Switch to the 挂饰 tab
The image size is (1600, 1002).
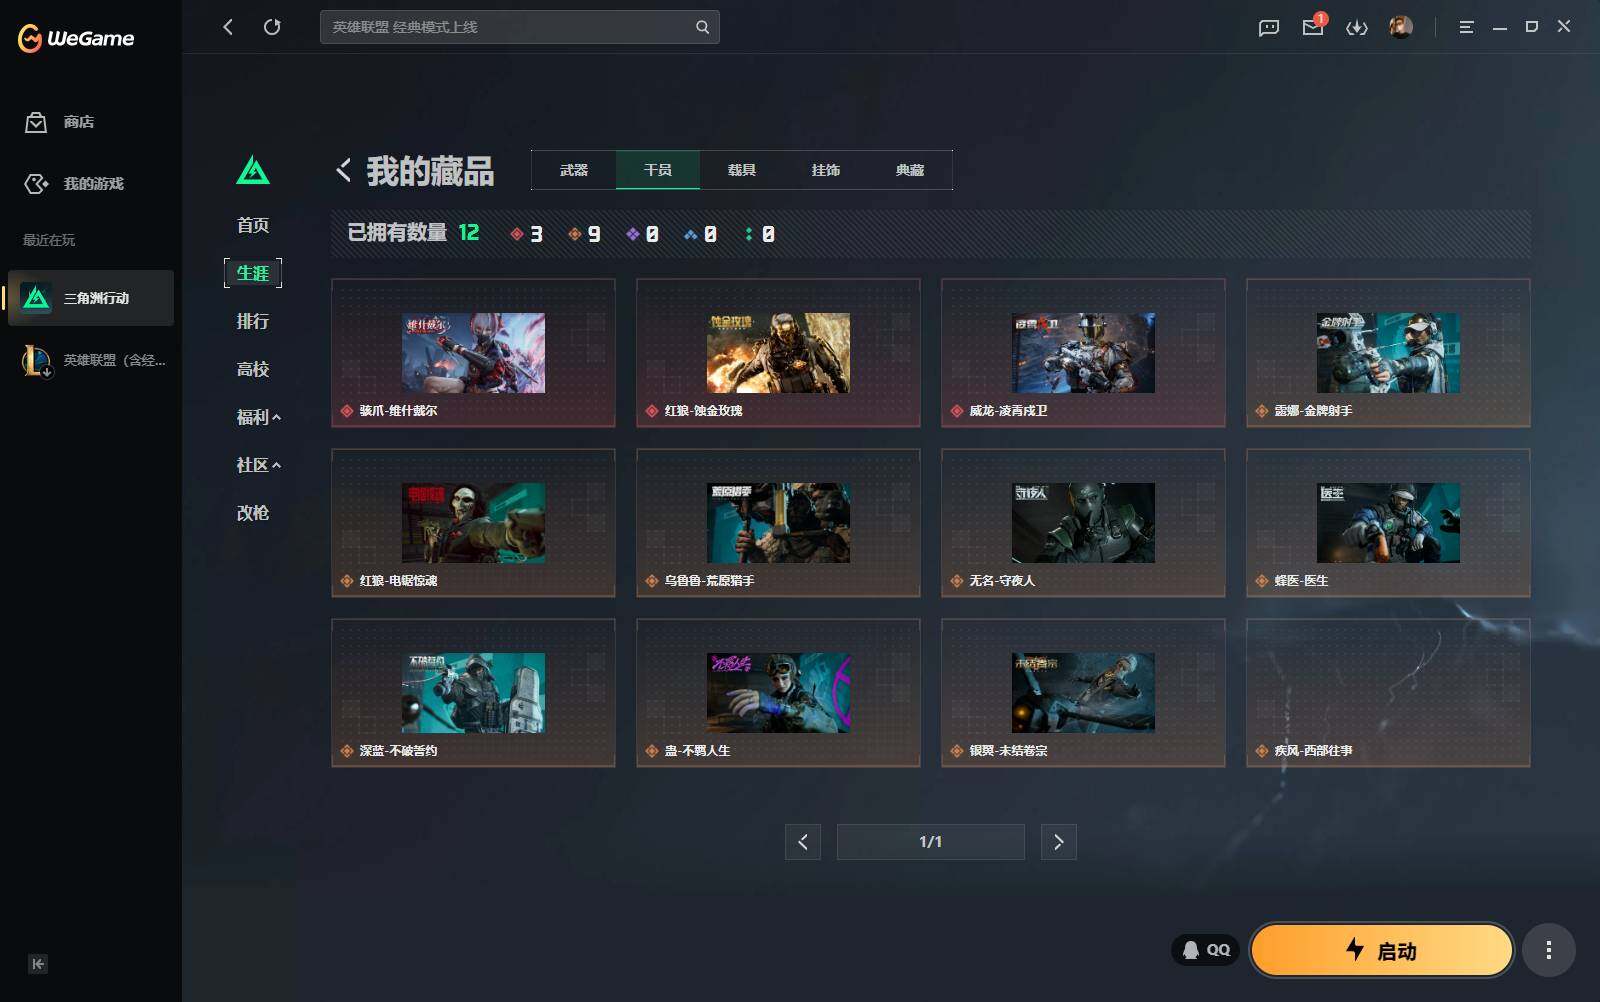tap(826, 170)
